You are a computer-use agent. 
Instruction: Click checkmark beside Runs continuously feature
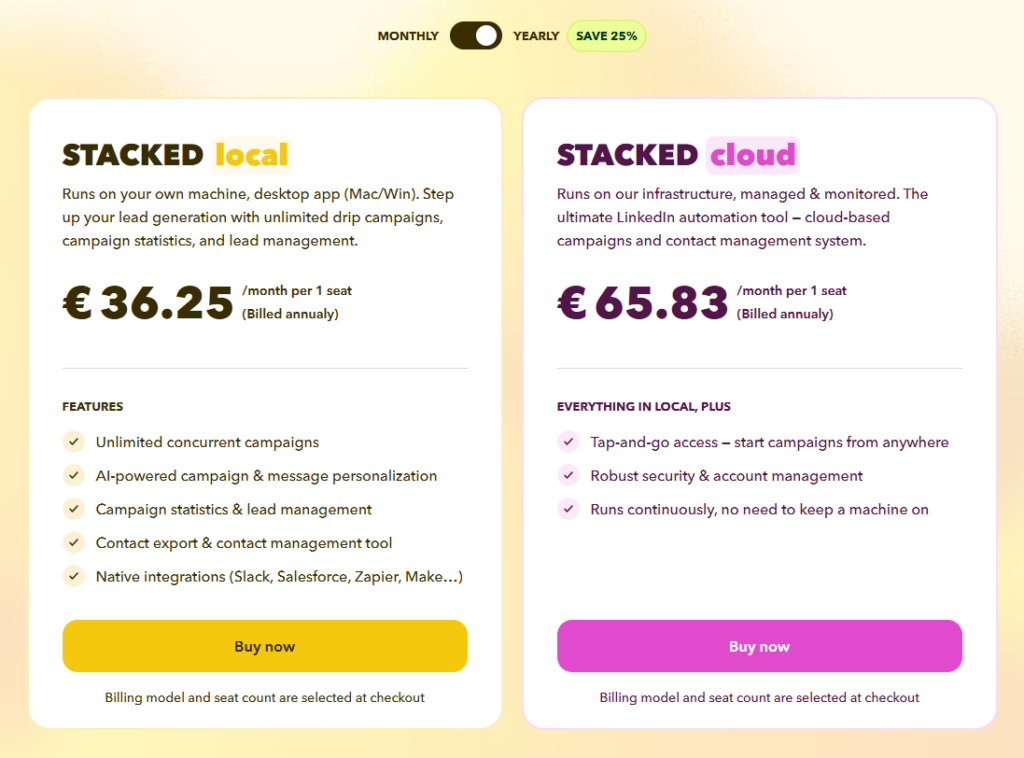[x=568, y=509]
